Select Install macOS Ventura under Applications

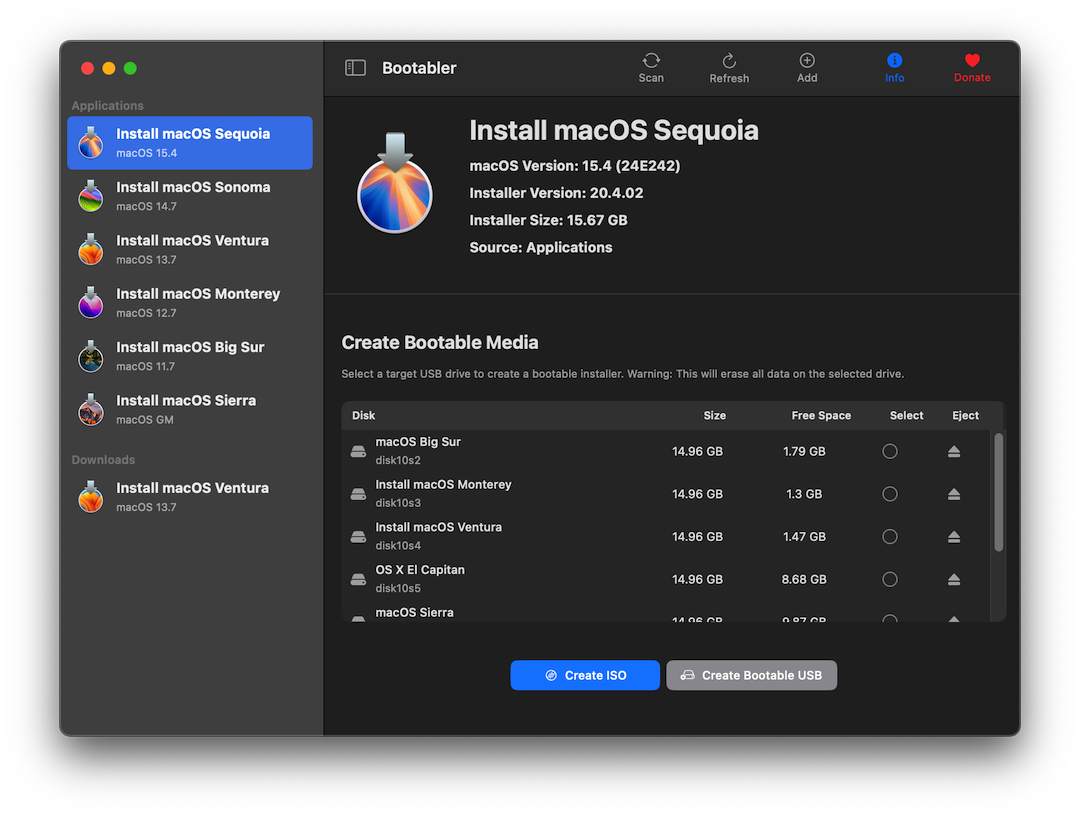[190, 249]
